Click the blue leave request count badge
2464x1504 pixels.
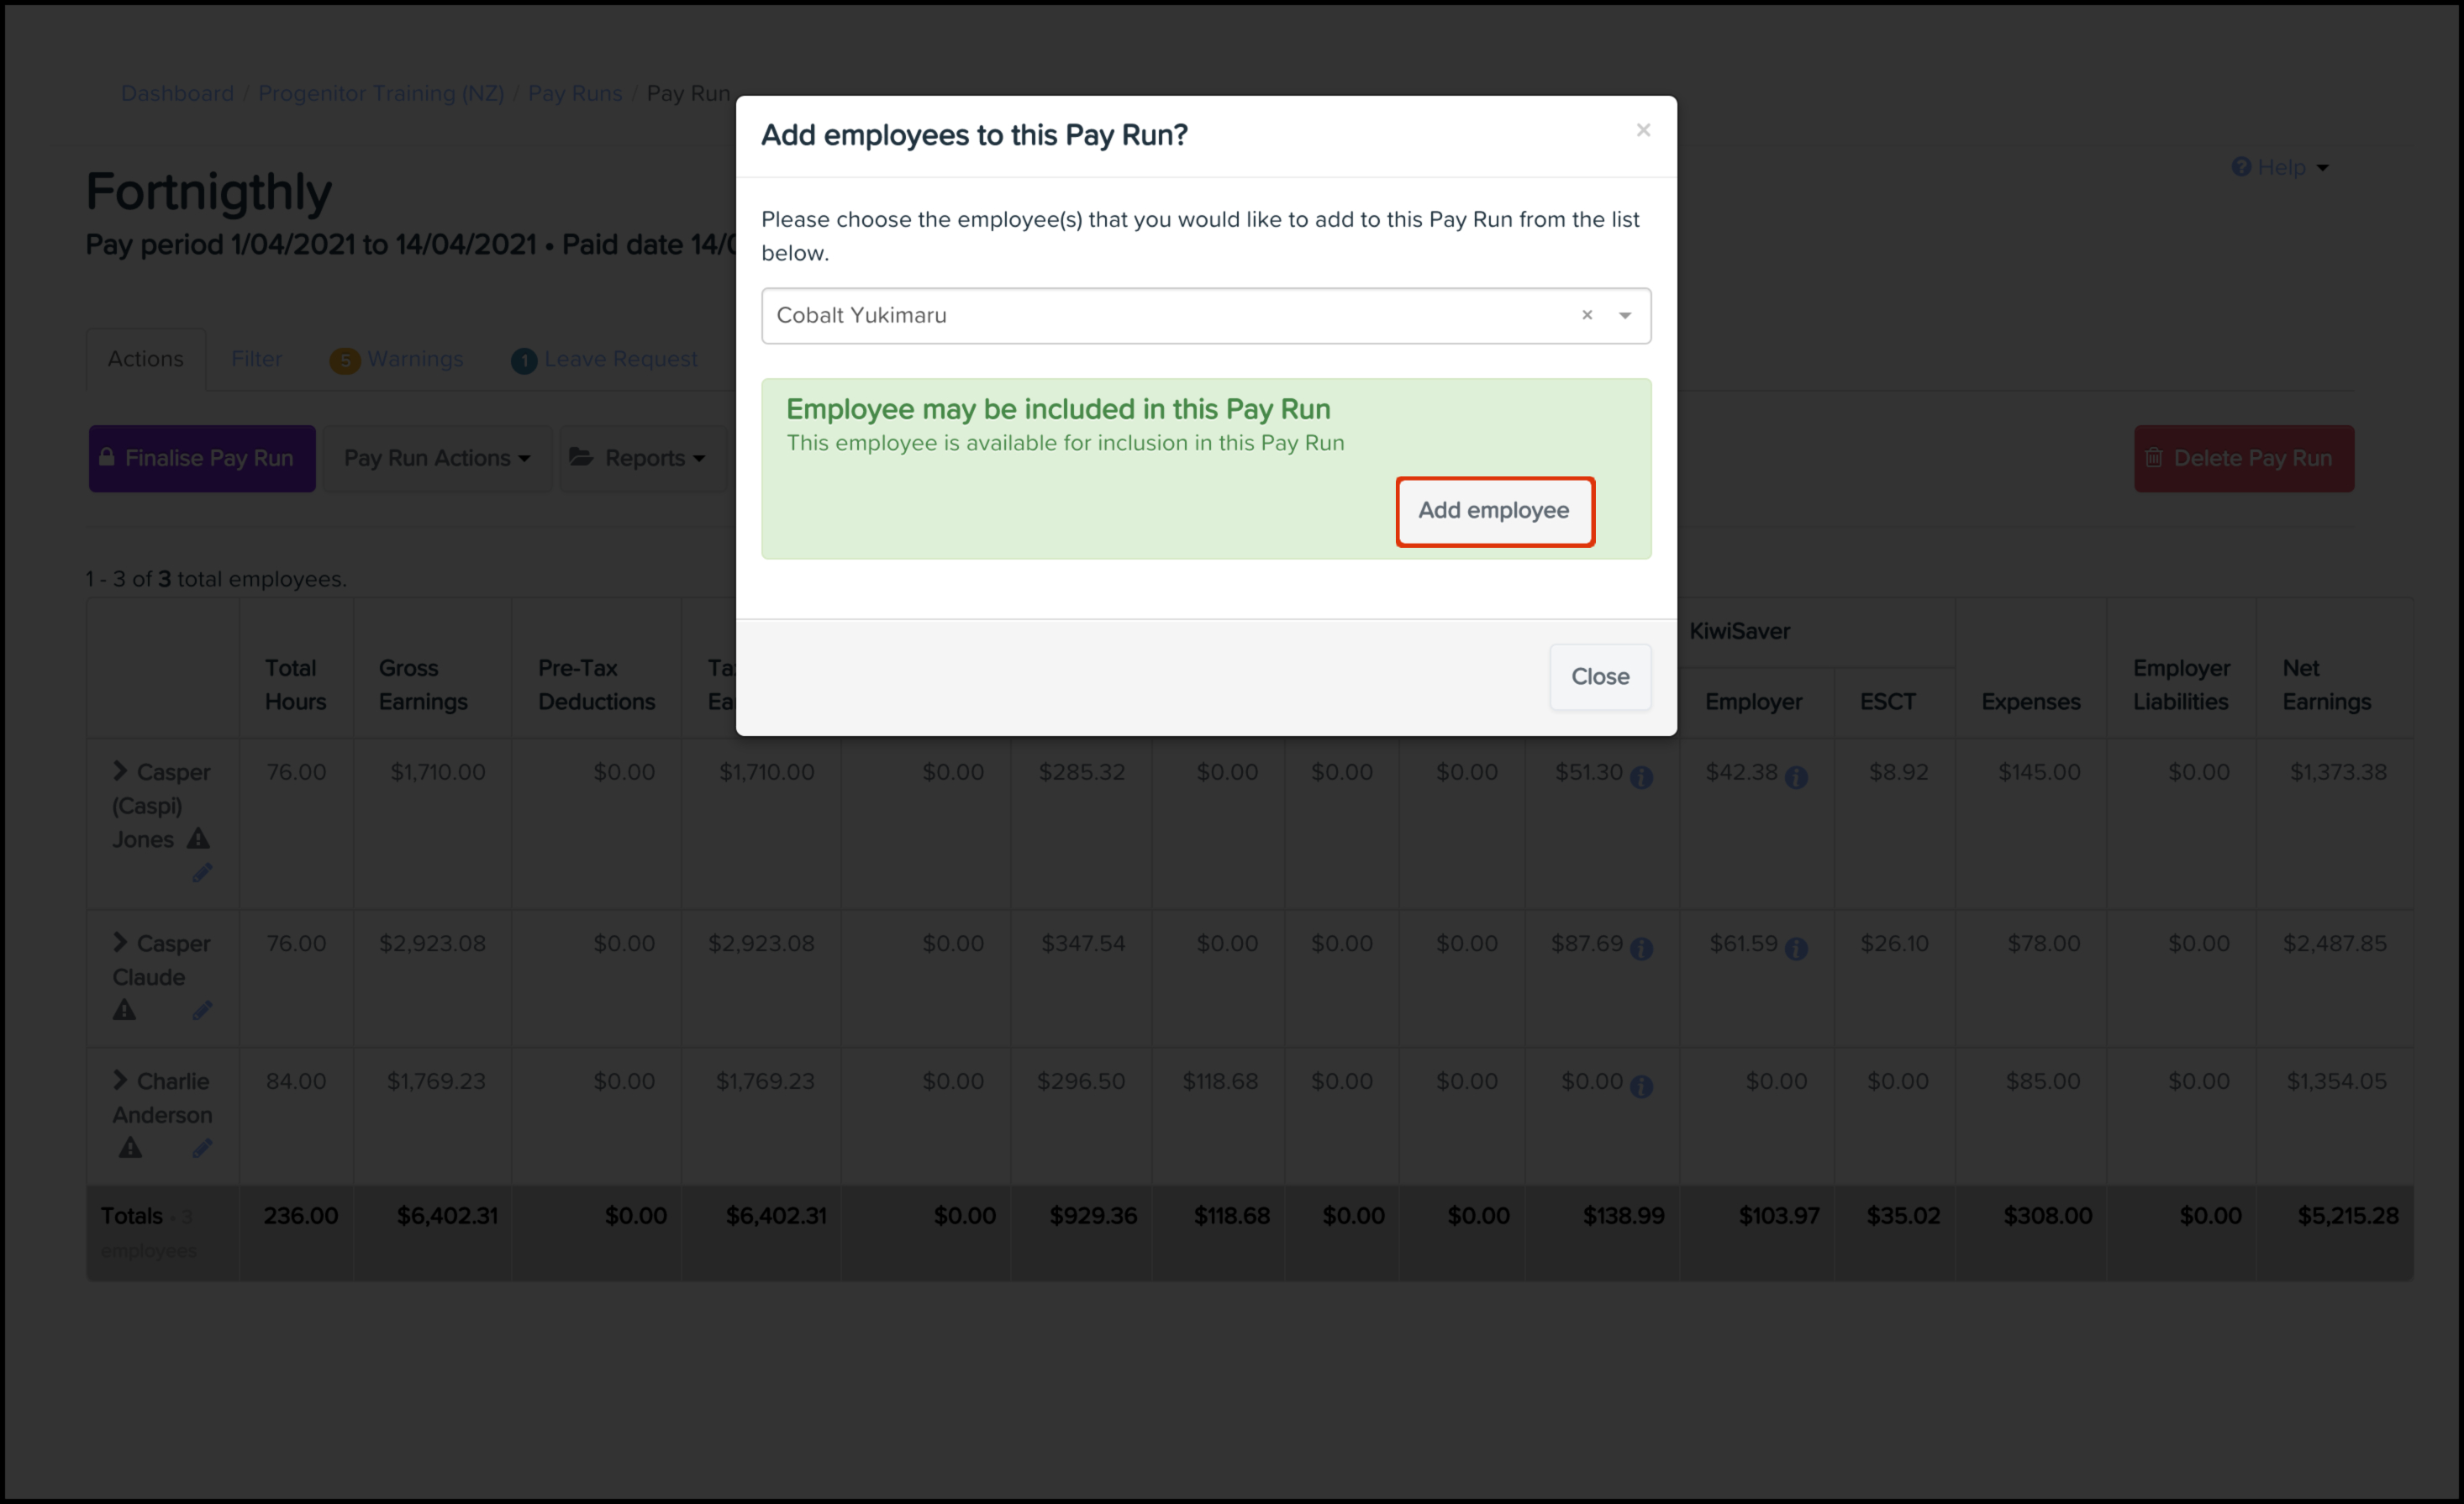(524, 361)
